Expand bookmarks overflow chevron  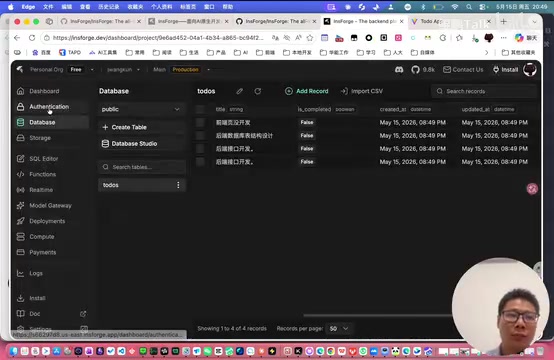click(487, 53)
